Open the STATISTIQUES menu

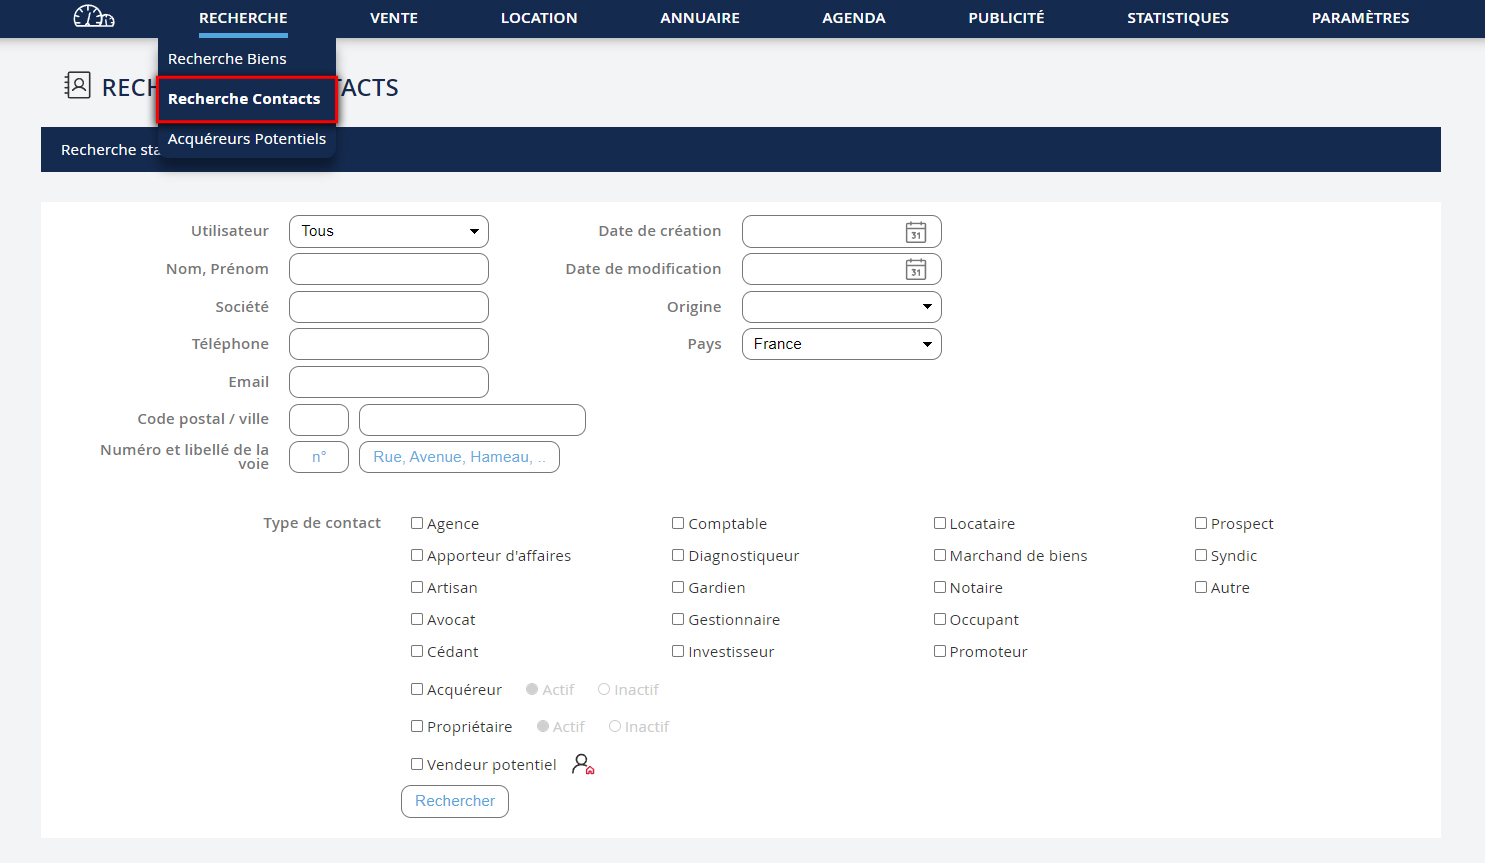1177,18
